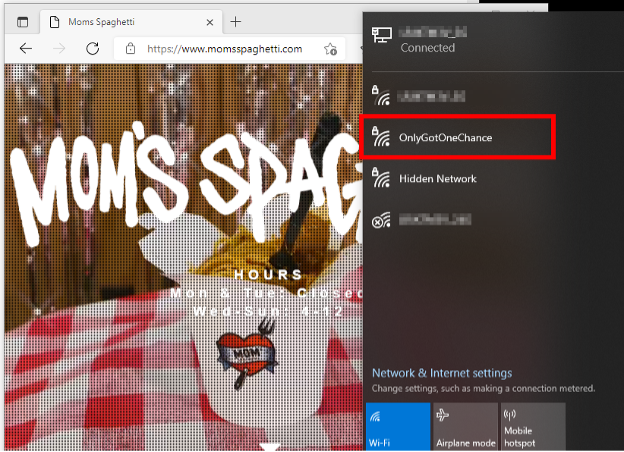Open the tab actions menu icon
624x452 pixels.
pyautogui.click(x=23, y=21)
